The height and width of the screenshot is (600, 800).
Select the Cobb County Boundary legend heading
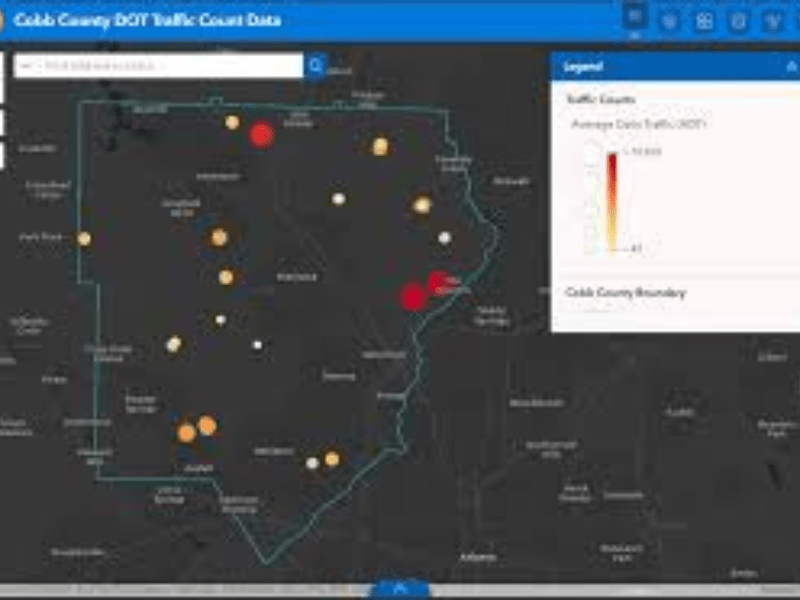click(630, 290)
